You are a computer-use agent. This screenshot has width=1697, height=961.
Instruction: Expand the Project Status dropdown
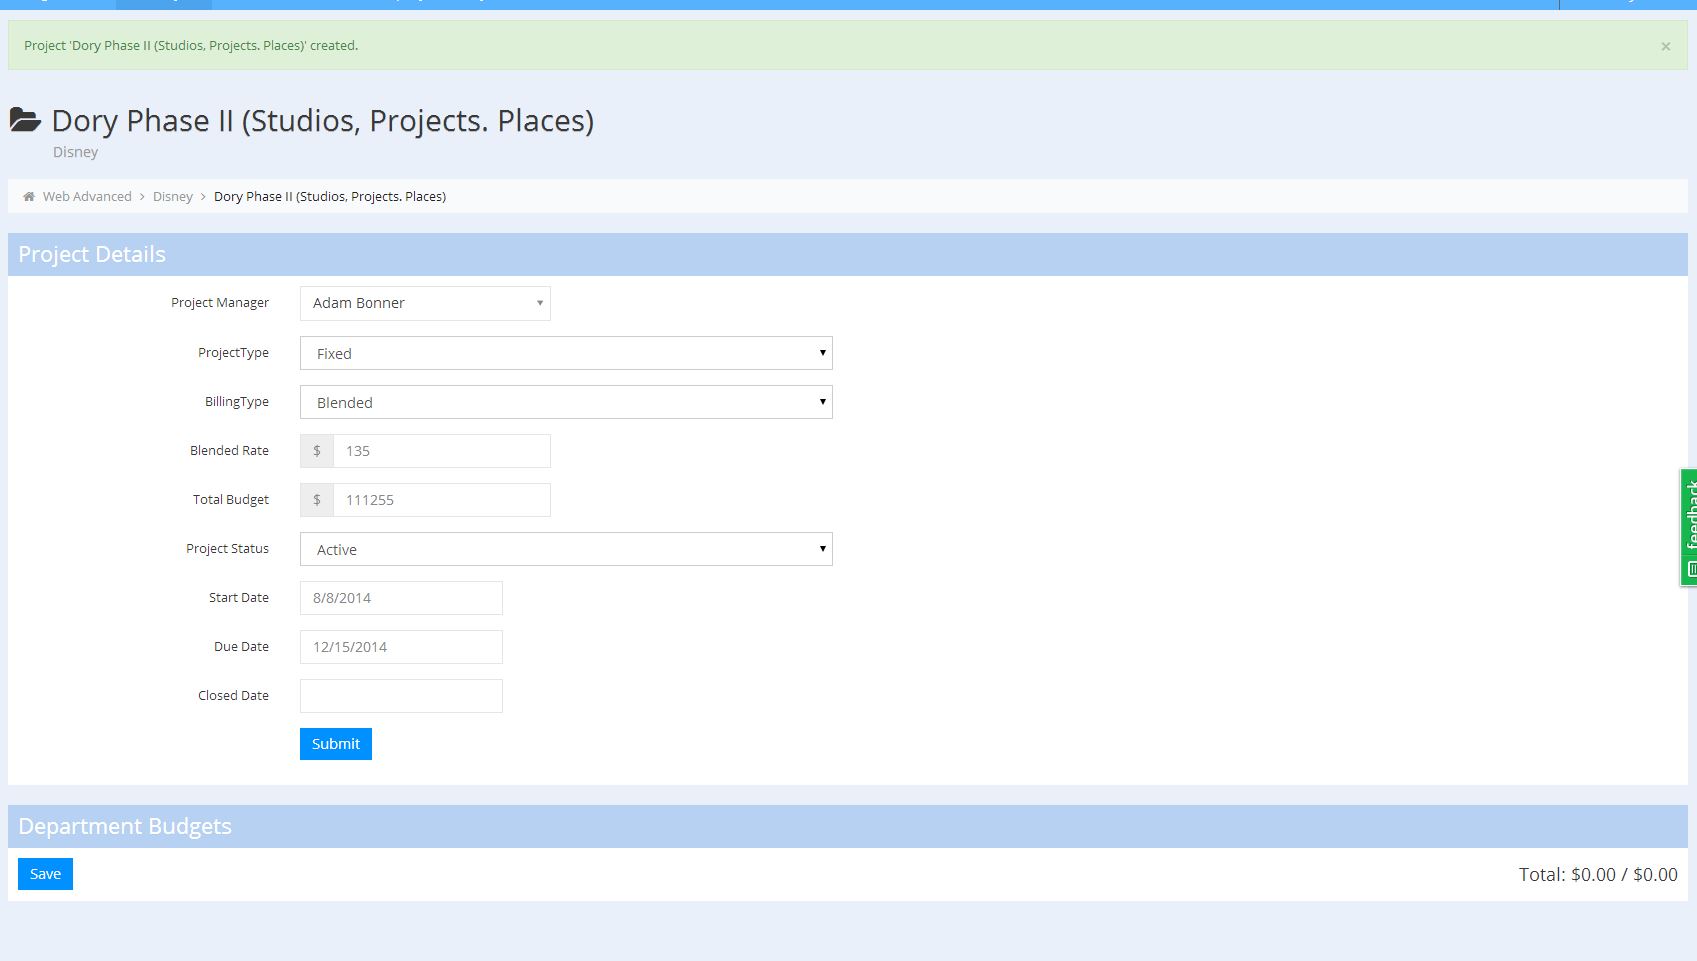[x=566, y=549]
